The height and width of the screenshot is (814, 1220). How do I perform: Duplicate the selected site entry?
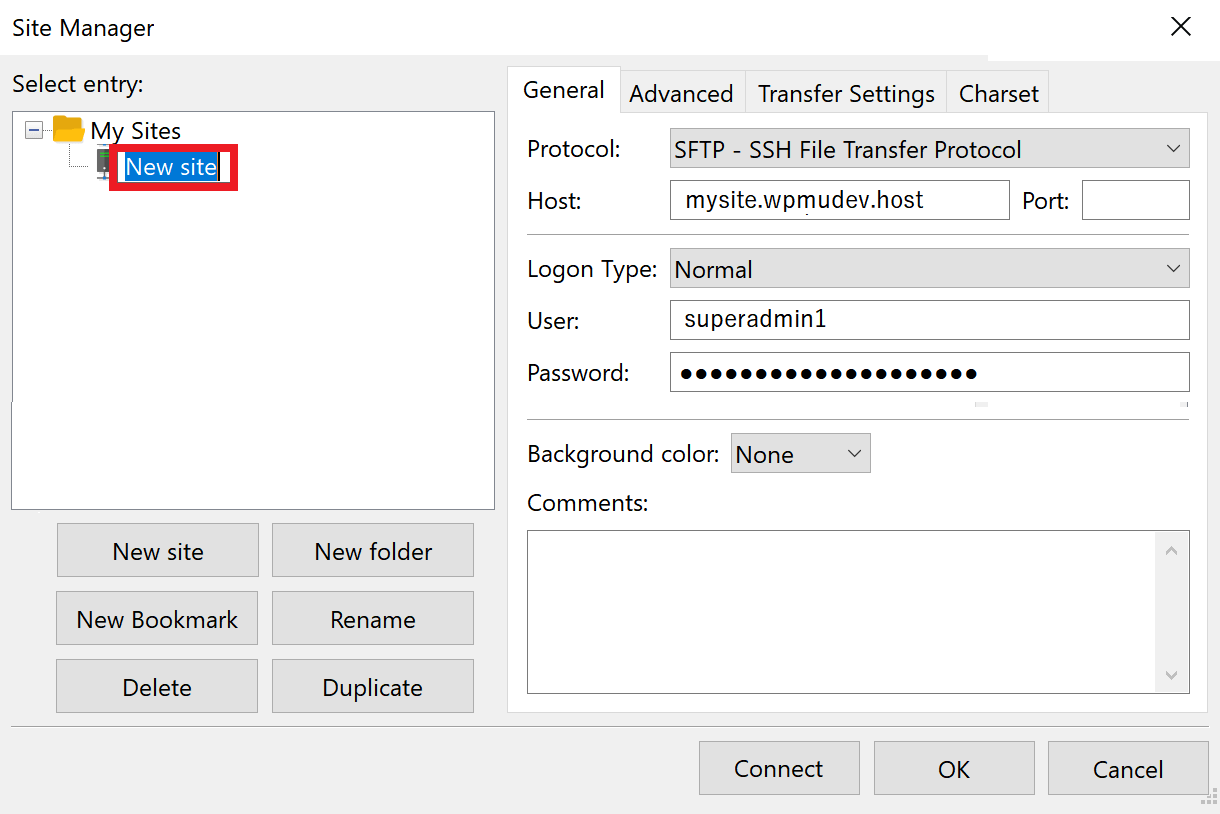tap(373, 687)
